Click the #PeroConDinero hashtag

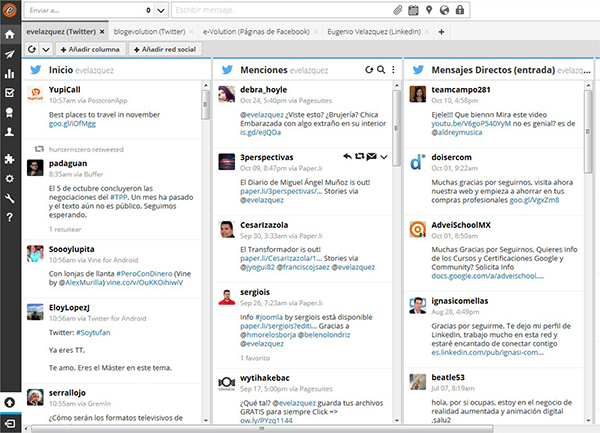tap(144, 274)
